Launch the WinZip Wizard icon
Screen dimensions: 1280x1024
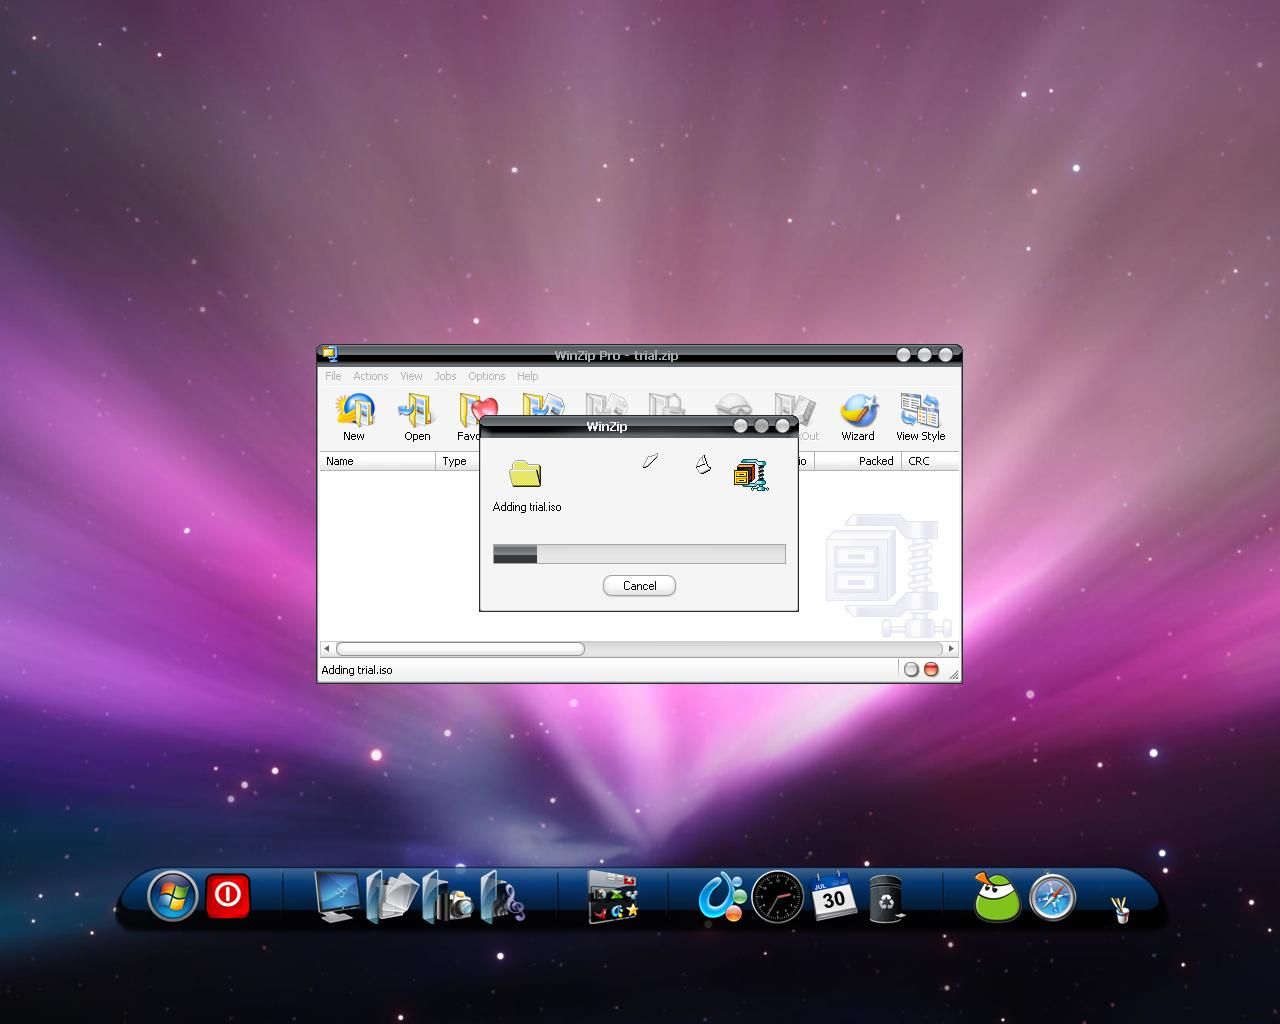[x=858, y=417]
